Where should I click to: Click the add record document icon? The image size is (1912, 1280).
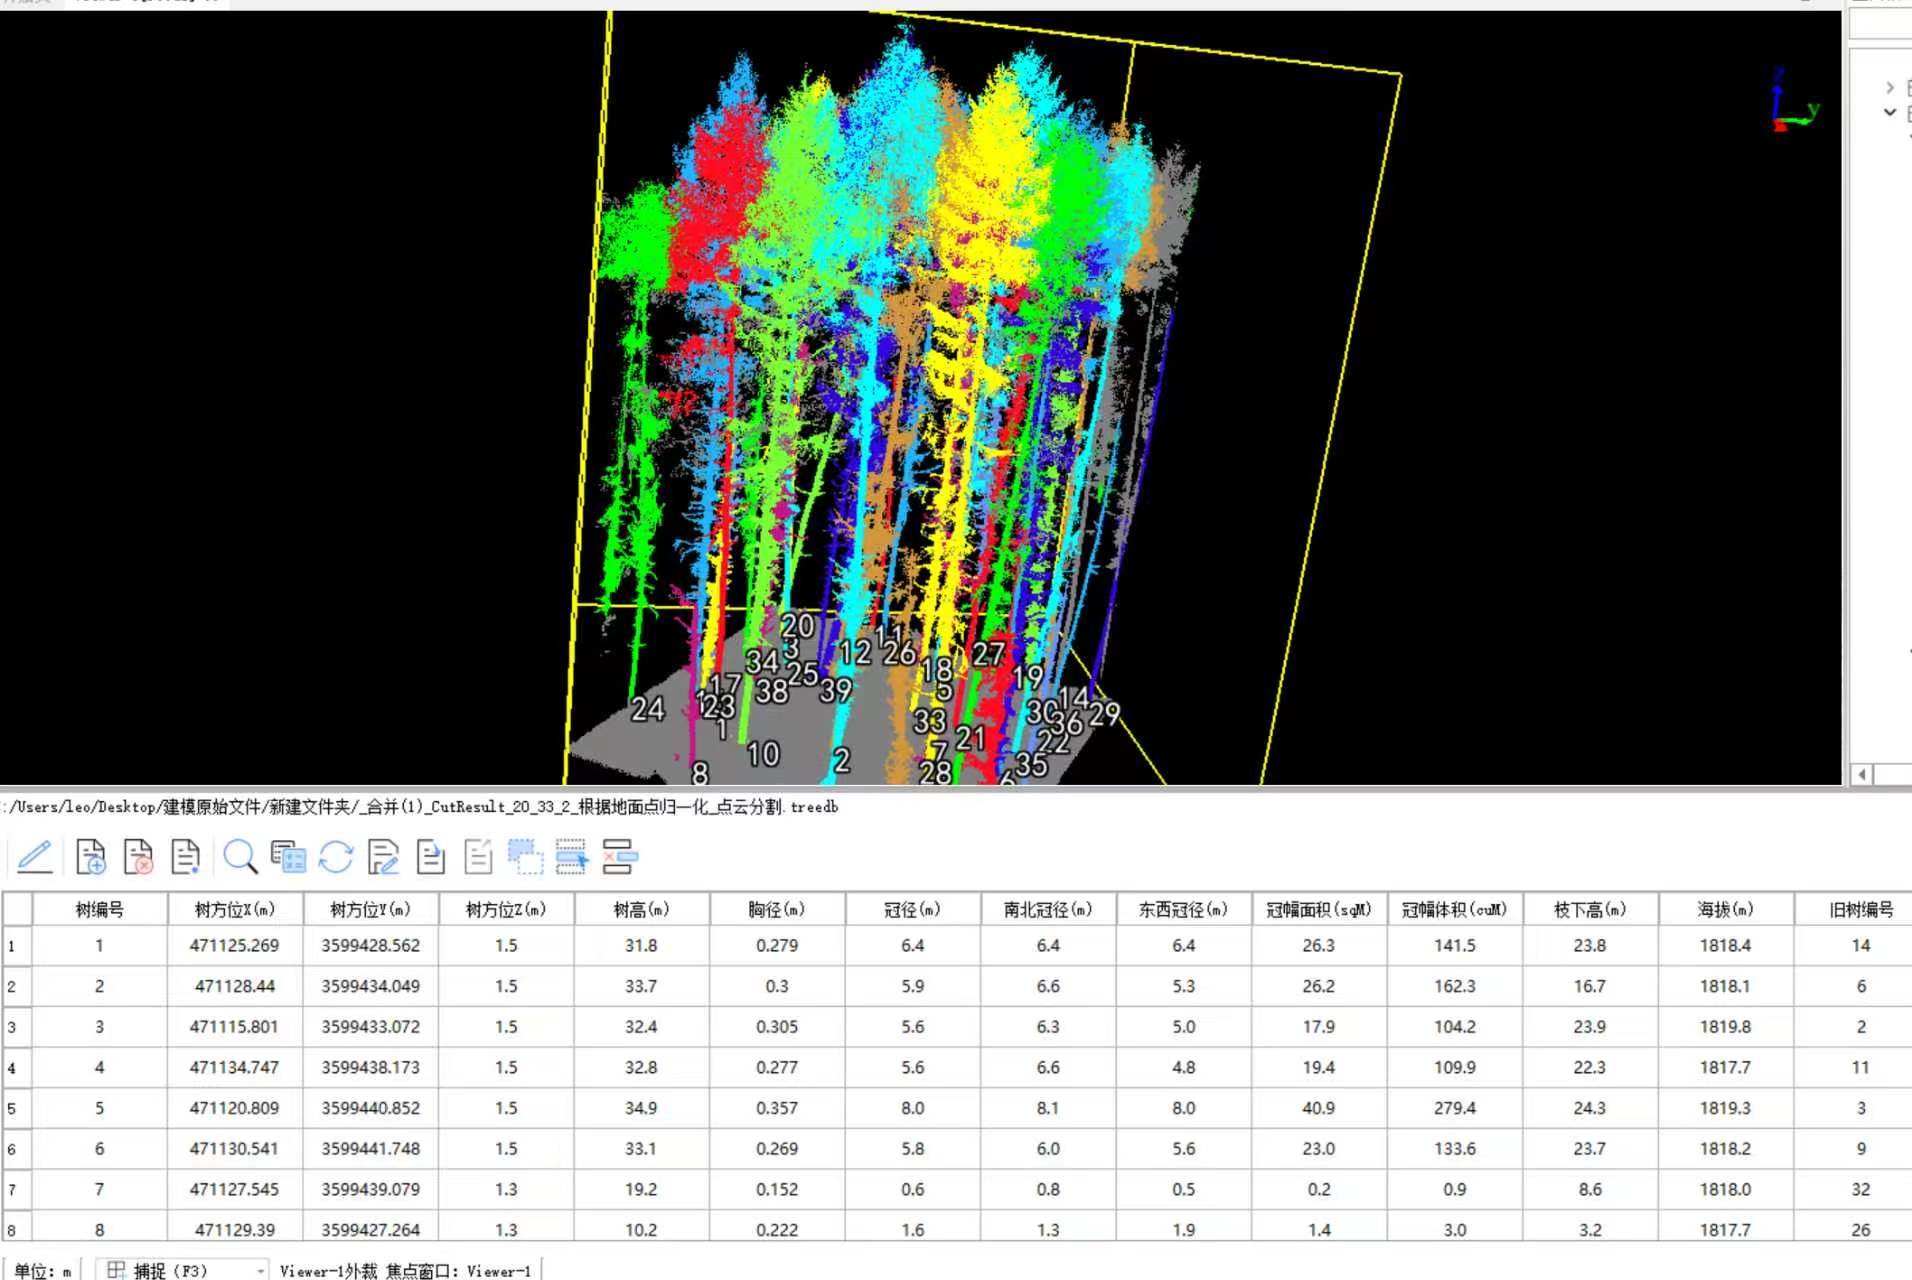point(90,857)
